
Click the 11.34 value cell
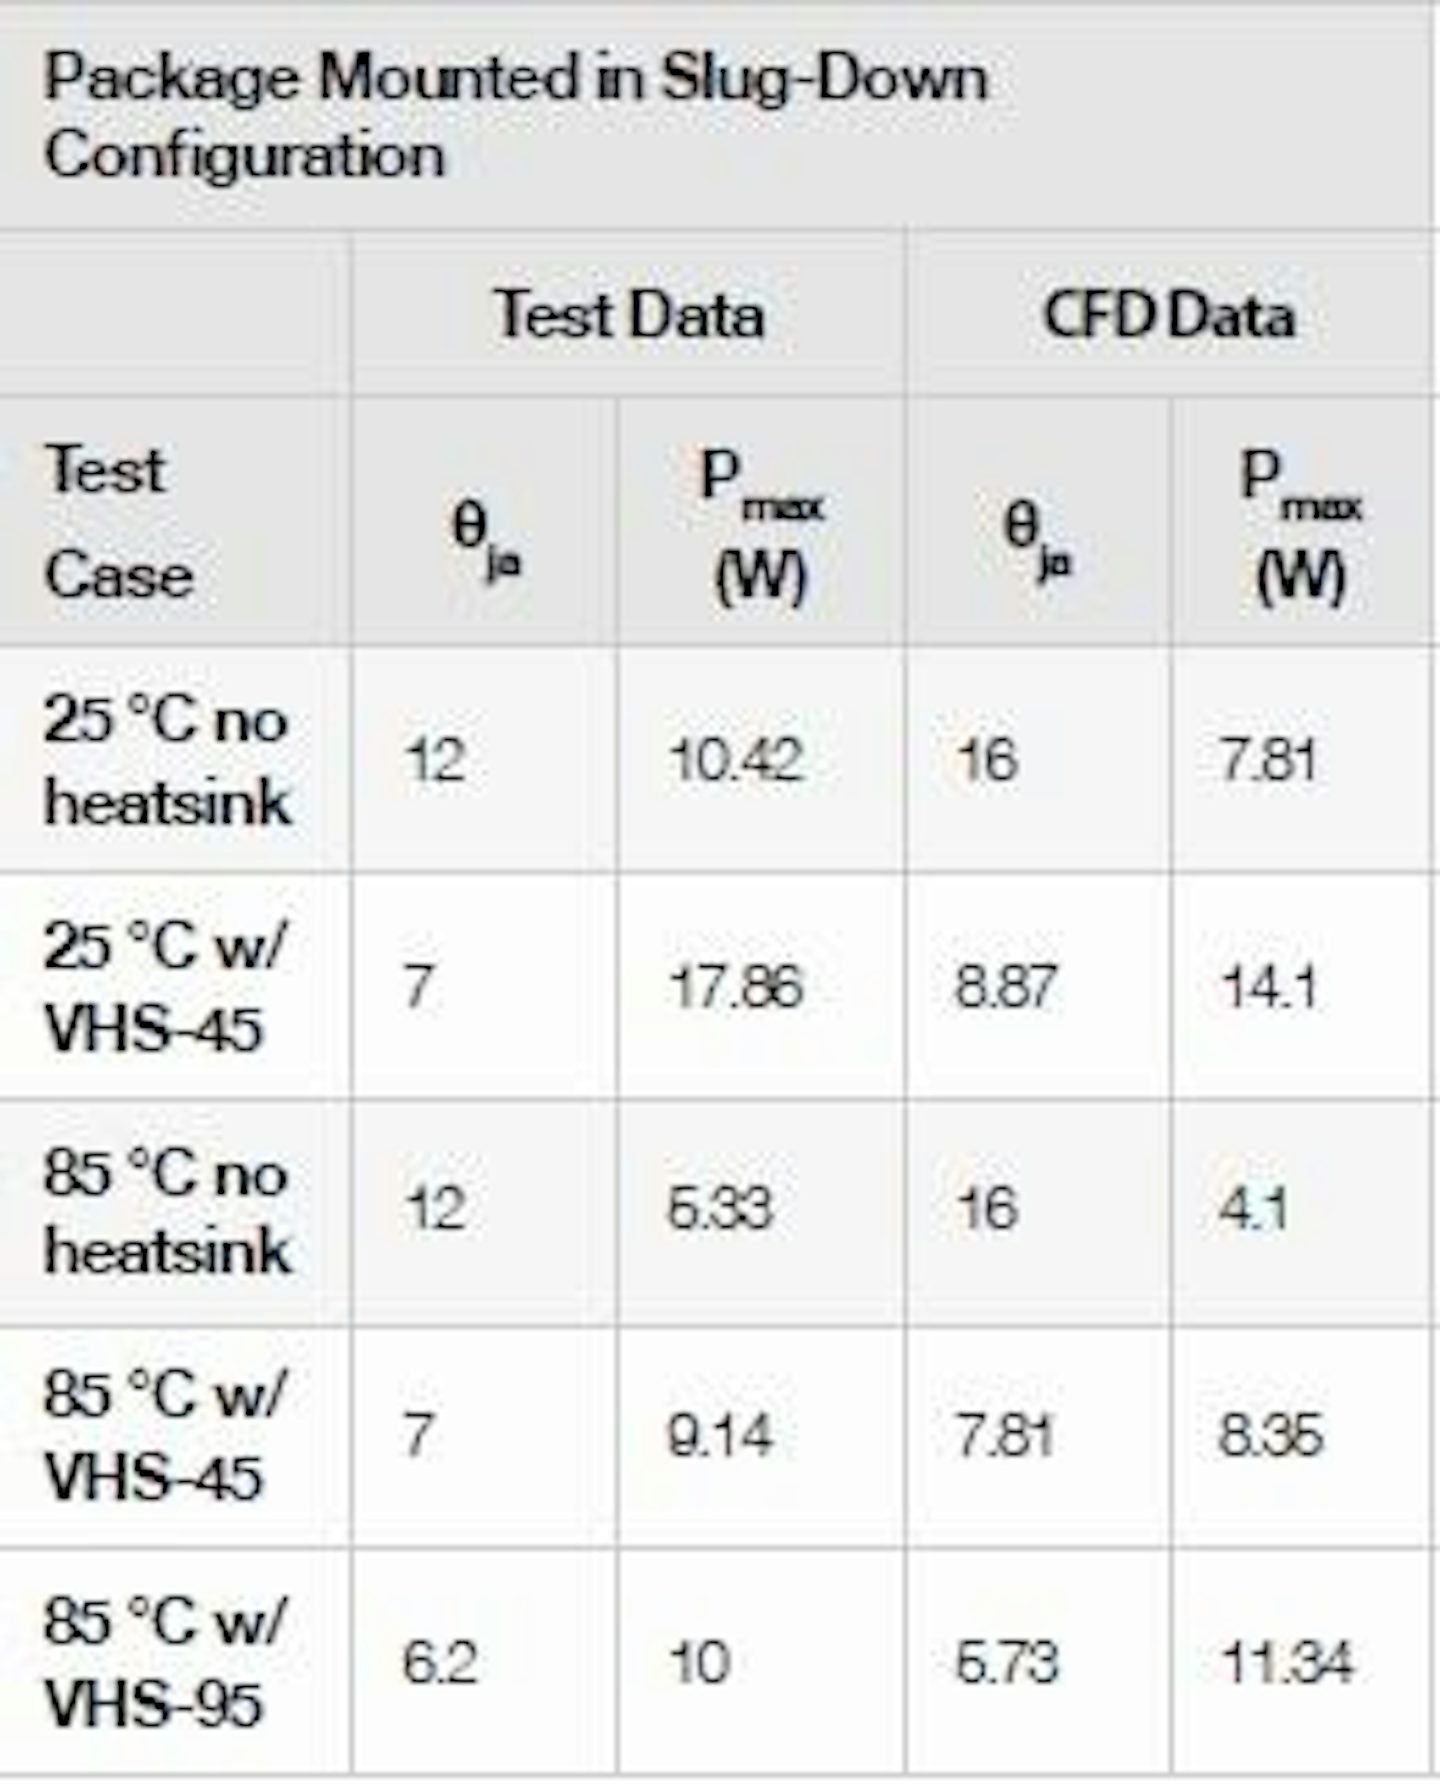[1286, 1662]
